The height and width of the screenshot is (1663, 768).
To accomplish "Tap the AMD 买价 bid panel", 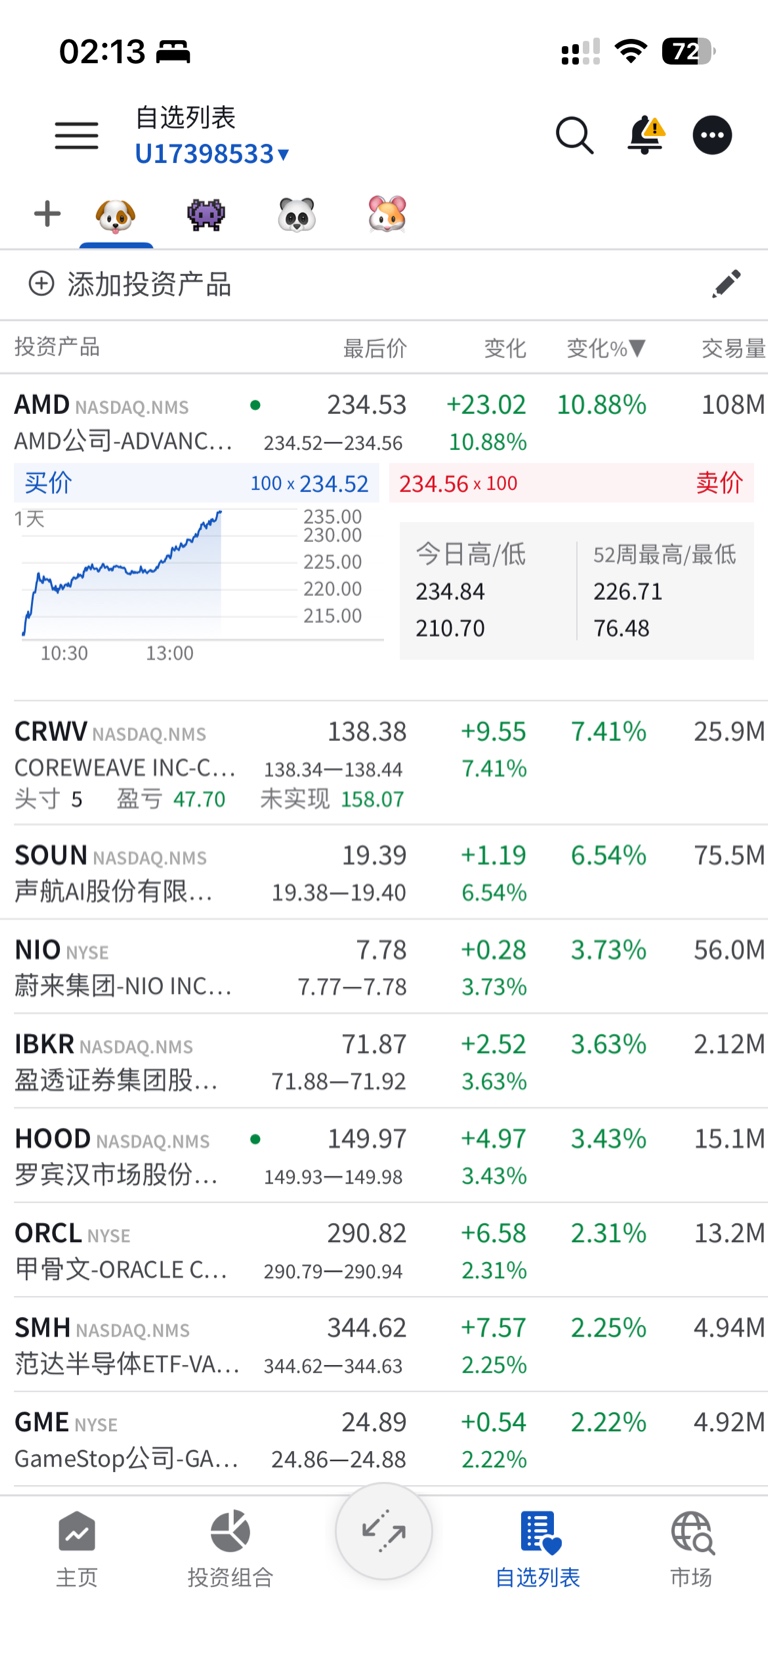I will click(x=196, y=484).
